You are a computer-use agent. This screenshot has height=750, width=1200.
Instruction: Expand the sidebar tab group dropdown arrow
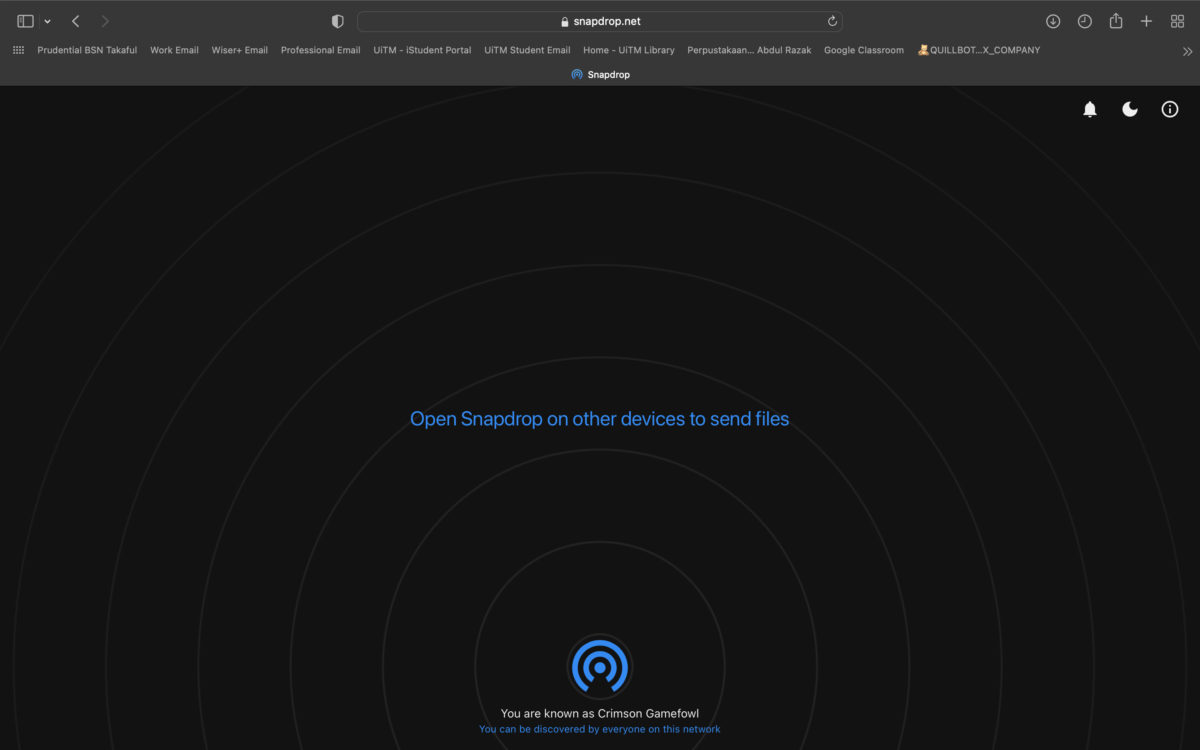(47, 21)
